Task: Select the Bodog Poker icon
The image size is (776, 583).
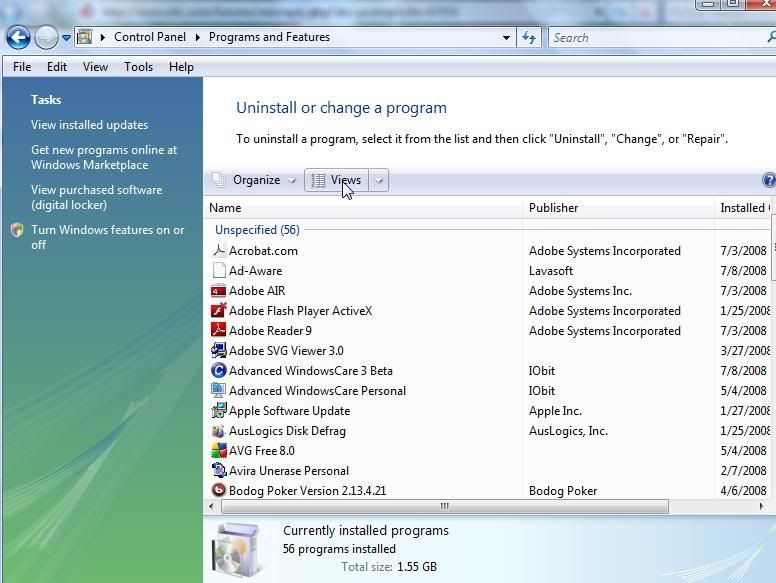Action: point(218,490)
